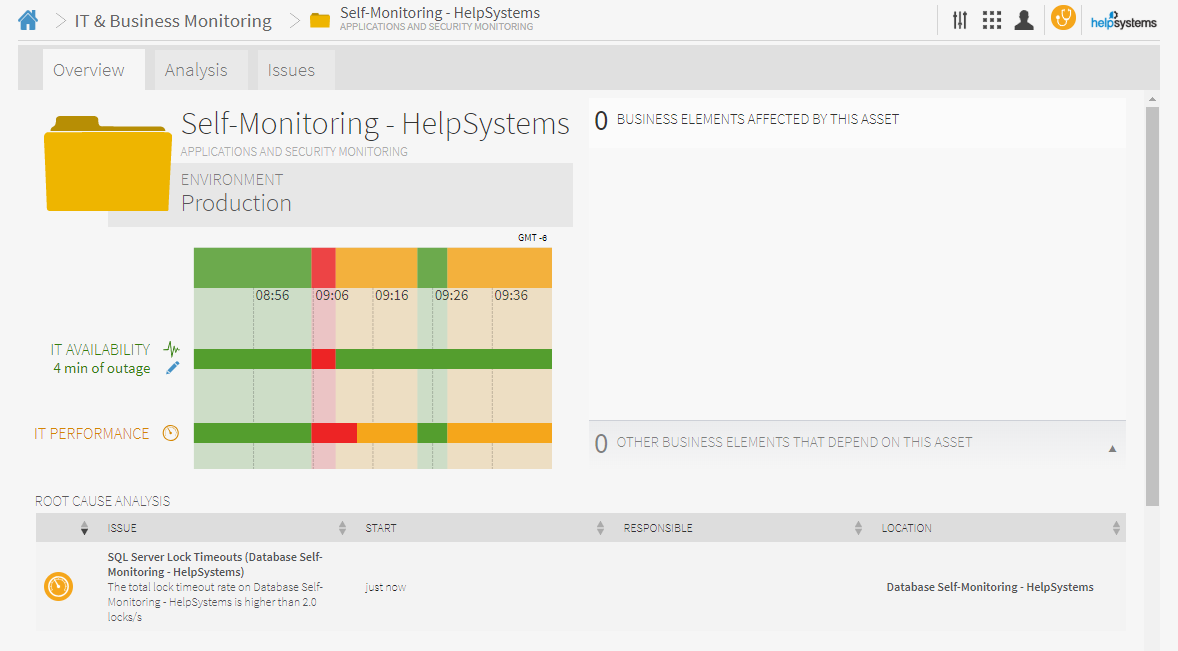The image size is (1178, 651).
Task: Open the Issues tab
Action: [x=291, y=70]
